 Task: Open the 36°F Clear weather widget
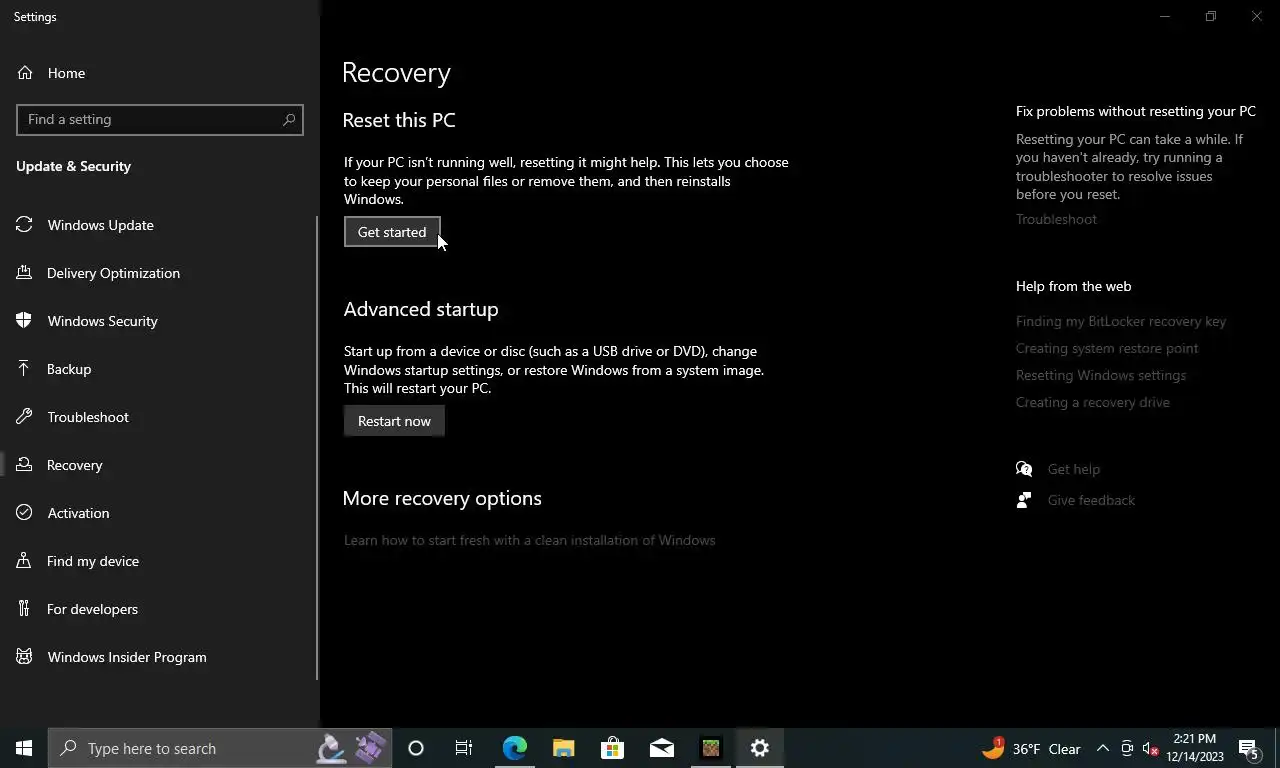coord(1031,748)
